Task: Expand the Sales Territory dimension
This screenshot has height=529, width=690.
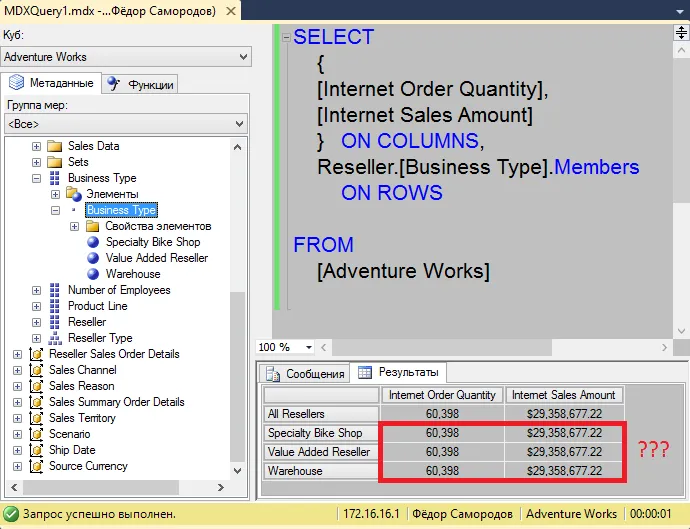Action: (18, 419)
